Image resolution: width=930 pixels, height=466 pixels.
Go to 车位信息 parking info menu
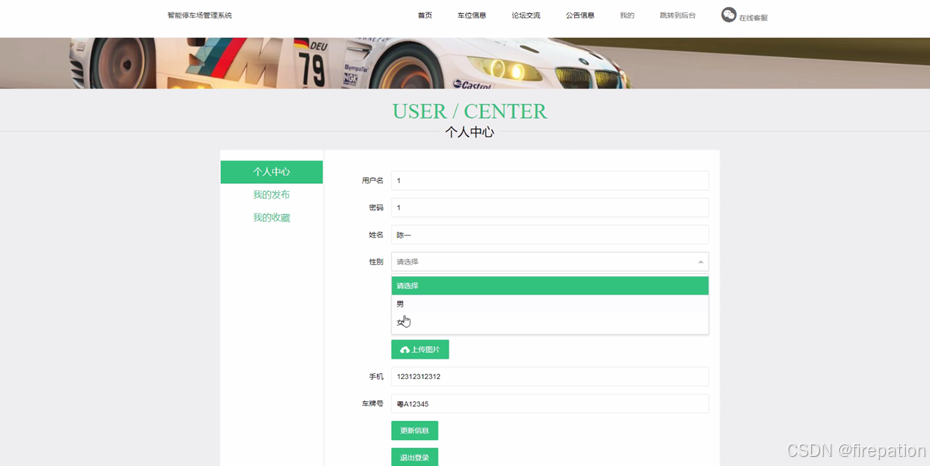point(472,15)
